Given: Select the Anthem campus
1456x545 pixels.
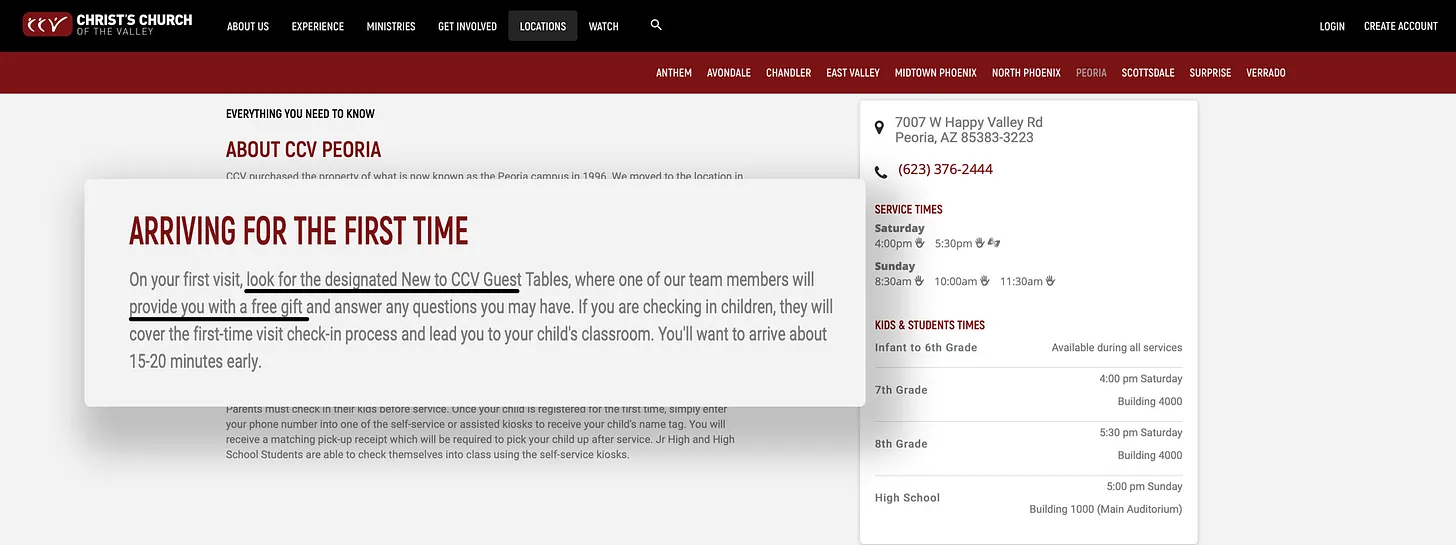Looking at the screenshot, I should 674,73.
